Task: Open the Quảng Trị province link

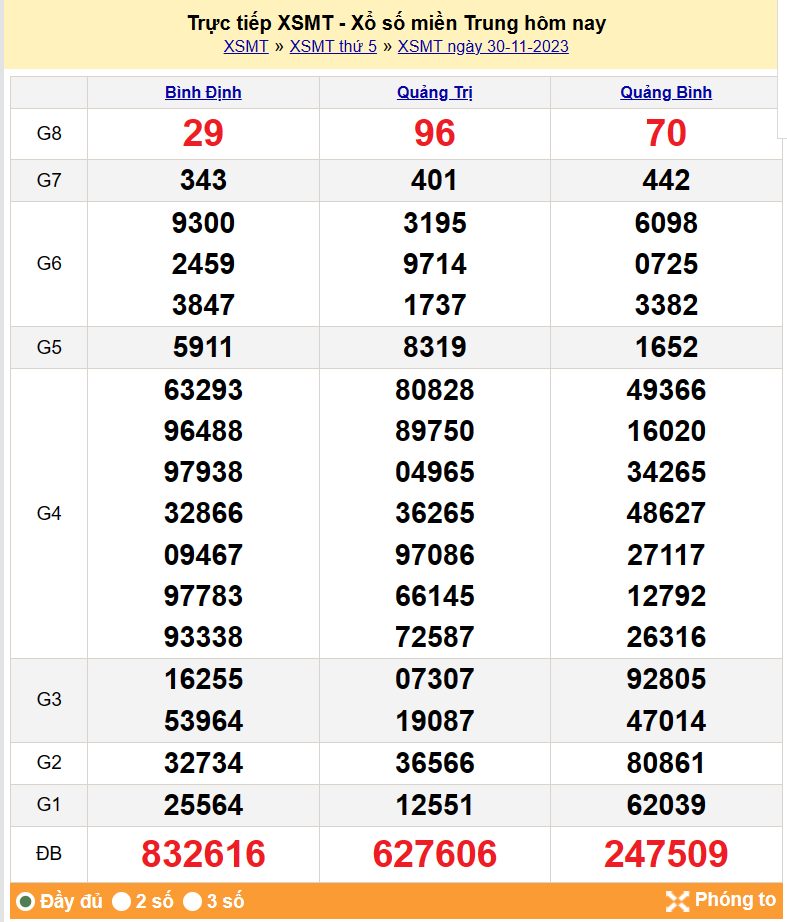Action: [x=434, y=93]
